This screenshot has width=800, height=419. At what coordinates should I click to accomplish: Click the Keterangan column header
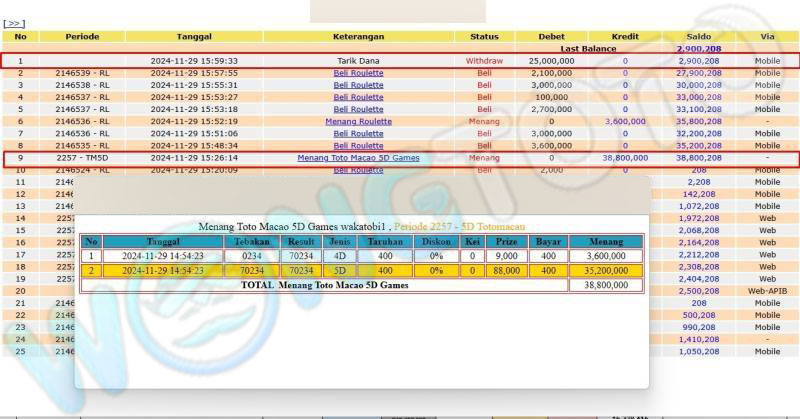tap(358, 36)
